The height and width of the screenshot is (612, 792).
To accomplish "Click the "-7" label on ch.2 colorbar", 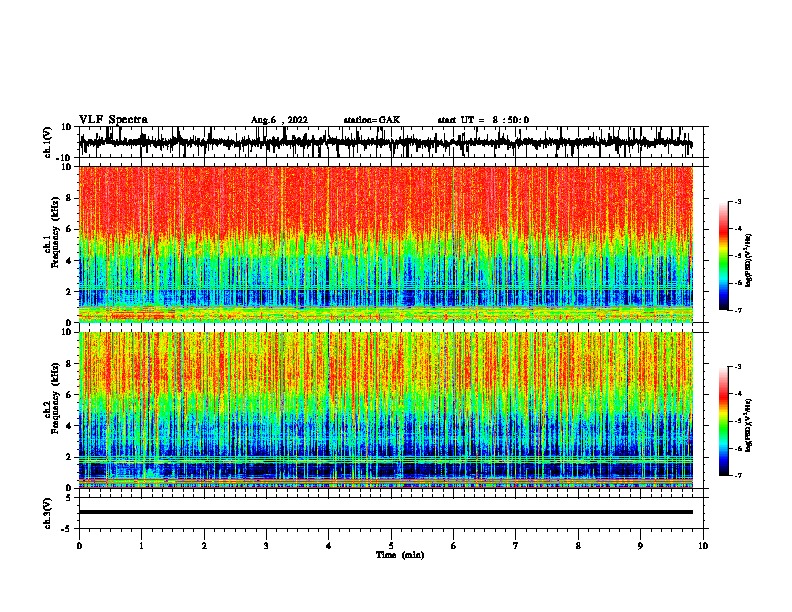I will (x=737, y=476).
